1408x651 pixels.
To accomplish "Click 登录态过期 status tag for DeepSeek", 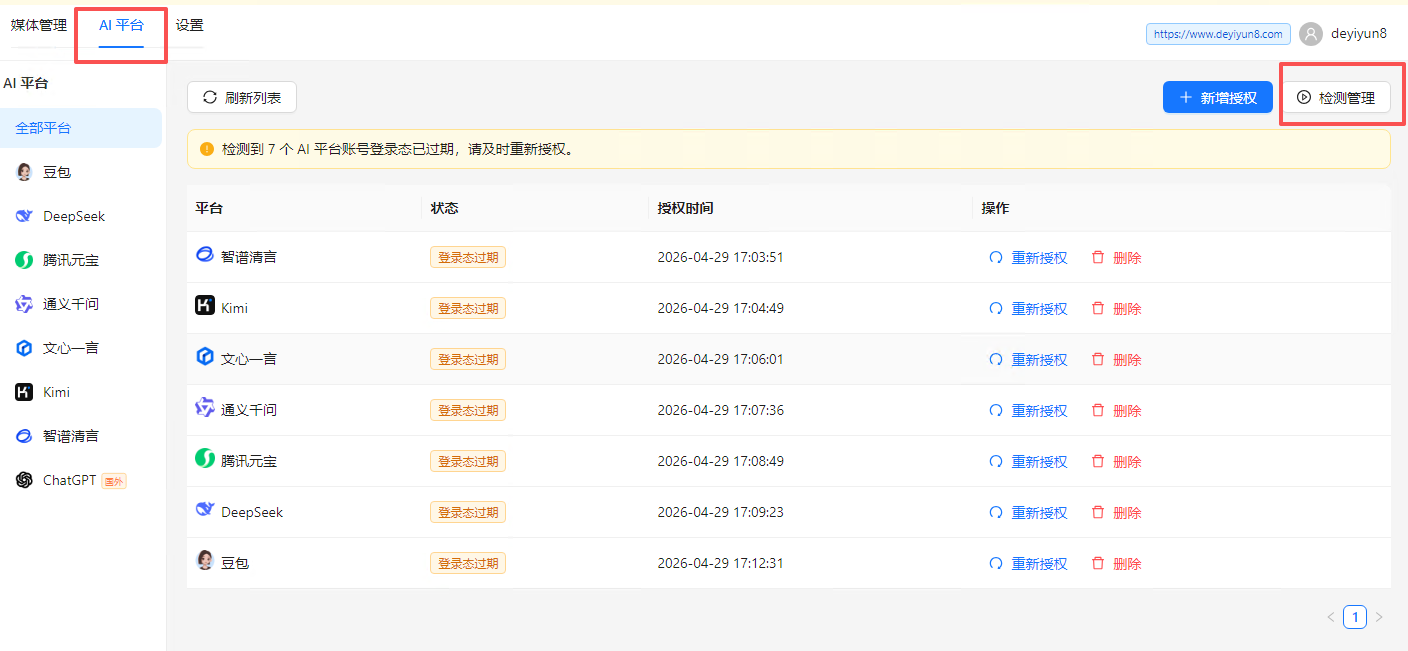I will [x=468, y=512].
